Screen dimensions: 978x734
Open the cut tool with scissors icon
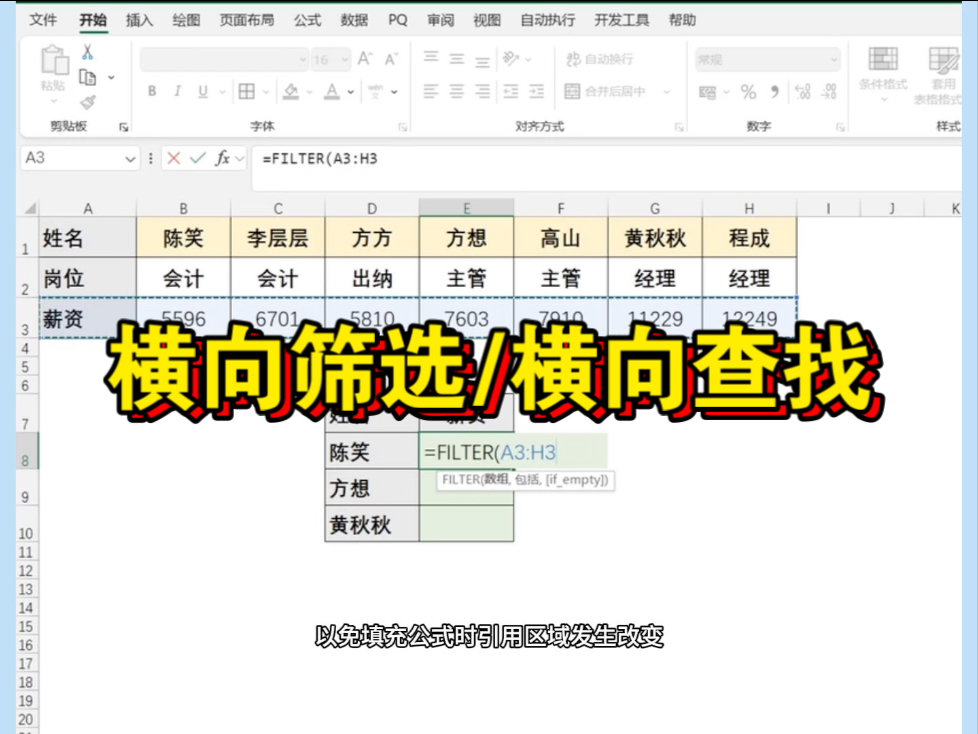click(x=87, y=52)
